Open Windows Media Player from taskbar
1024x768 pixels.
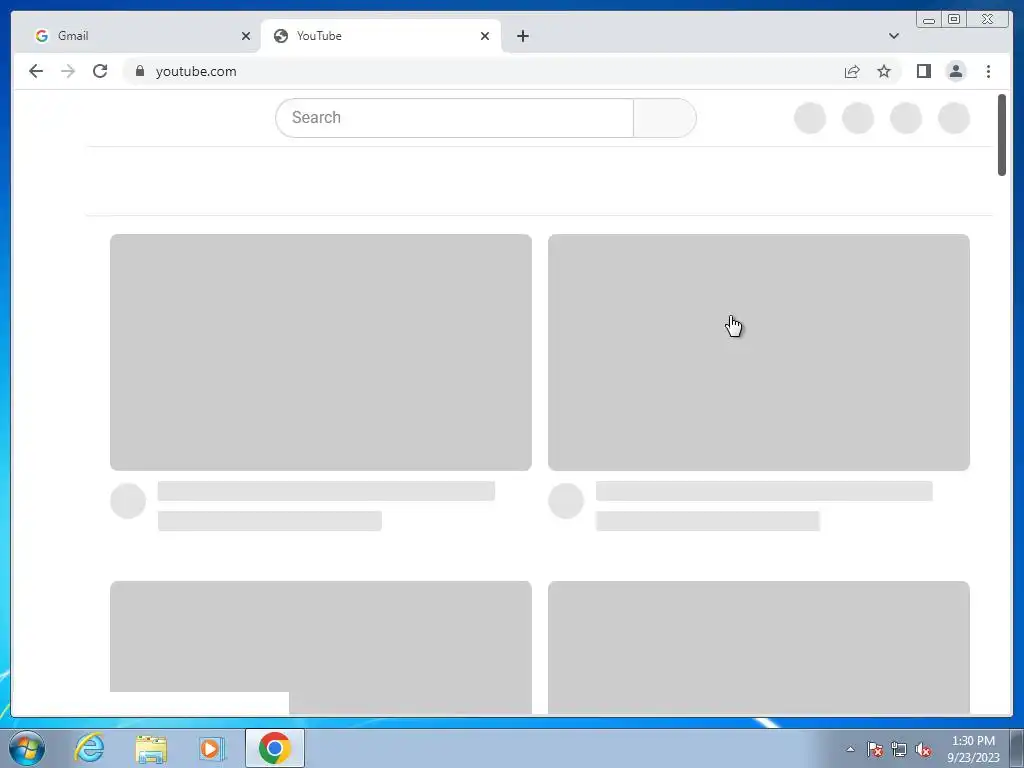[212, 748]
